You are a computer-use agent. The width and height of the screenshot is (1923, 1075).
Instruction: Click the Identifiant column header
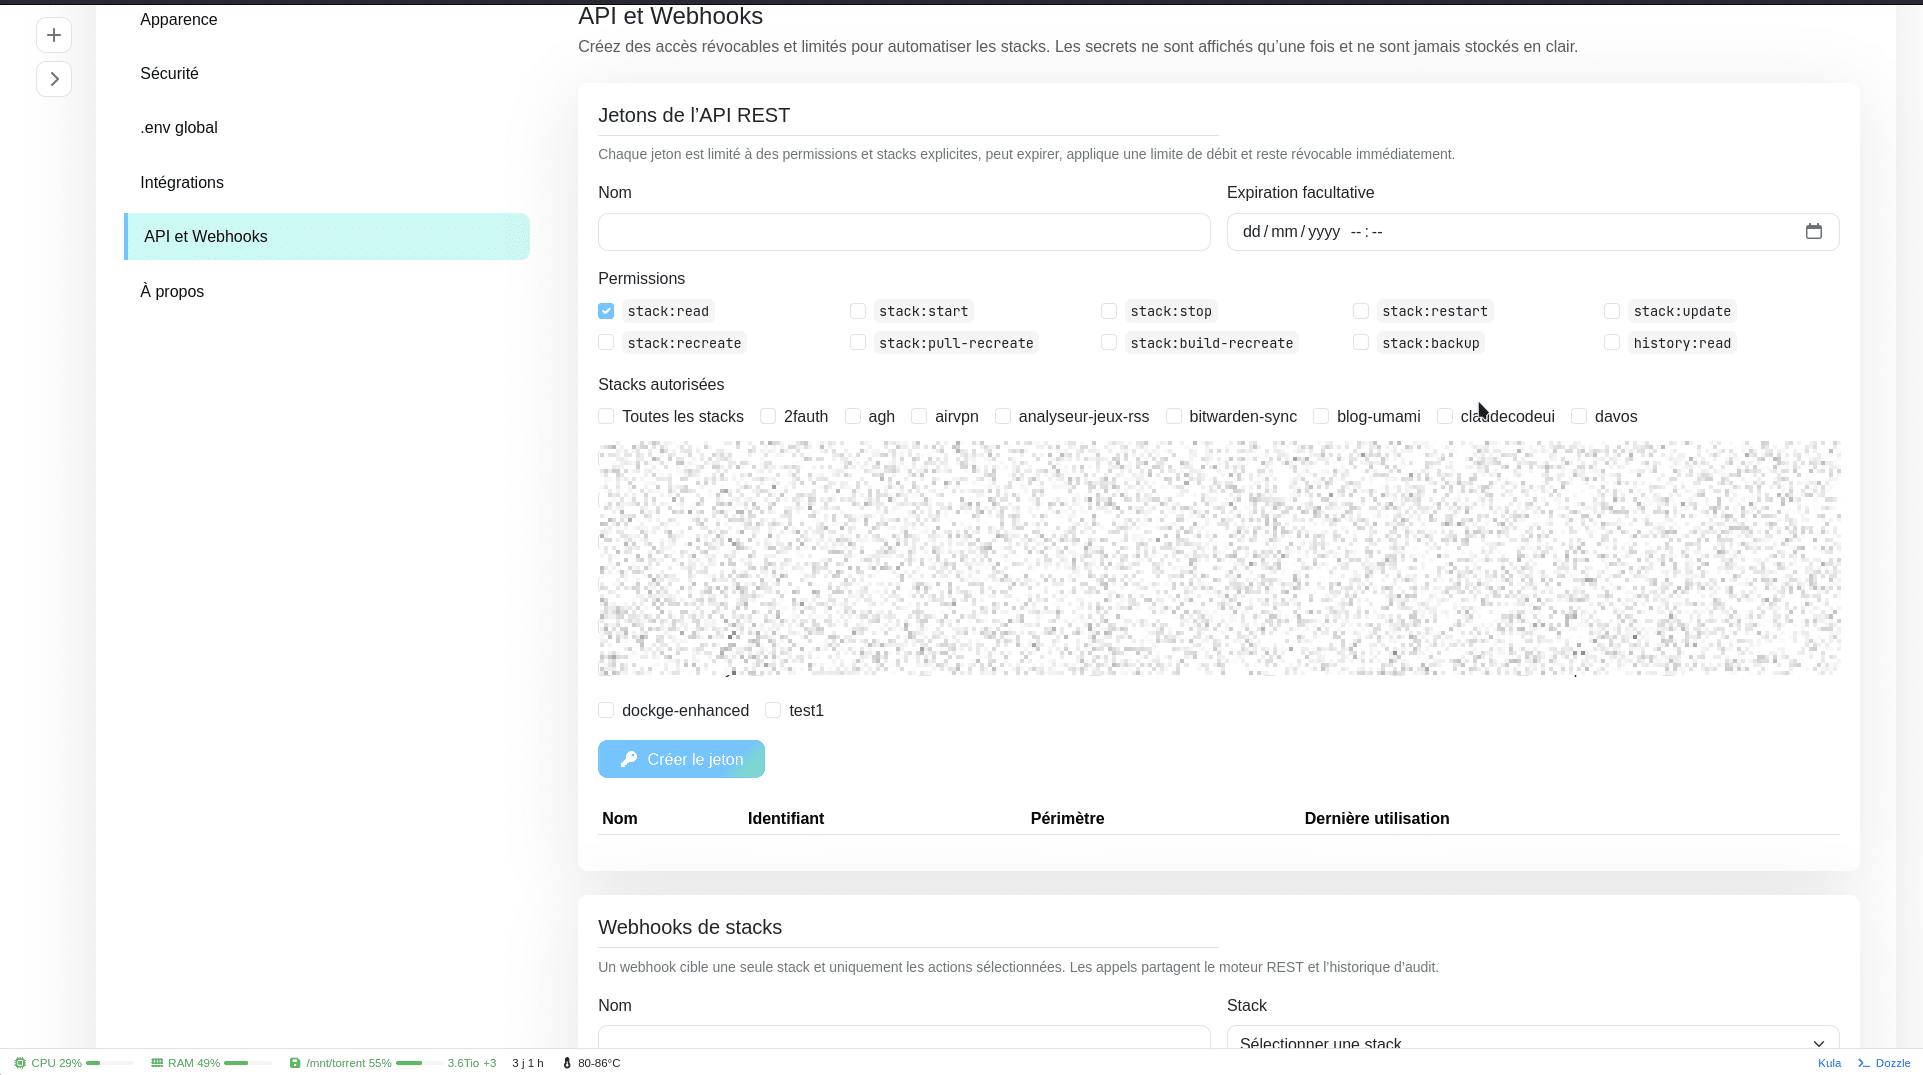point(786,818)
